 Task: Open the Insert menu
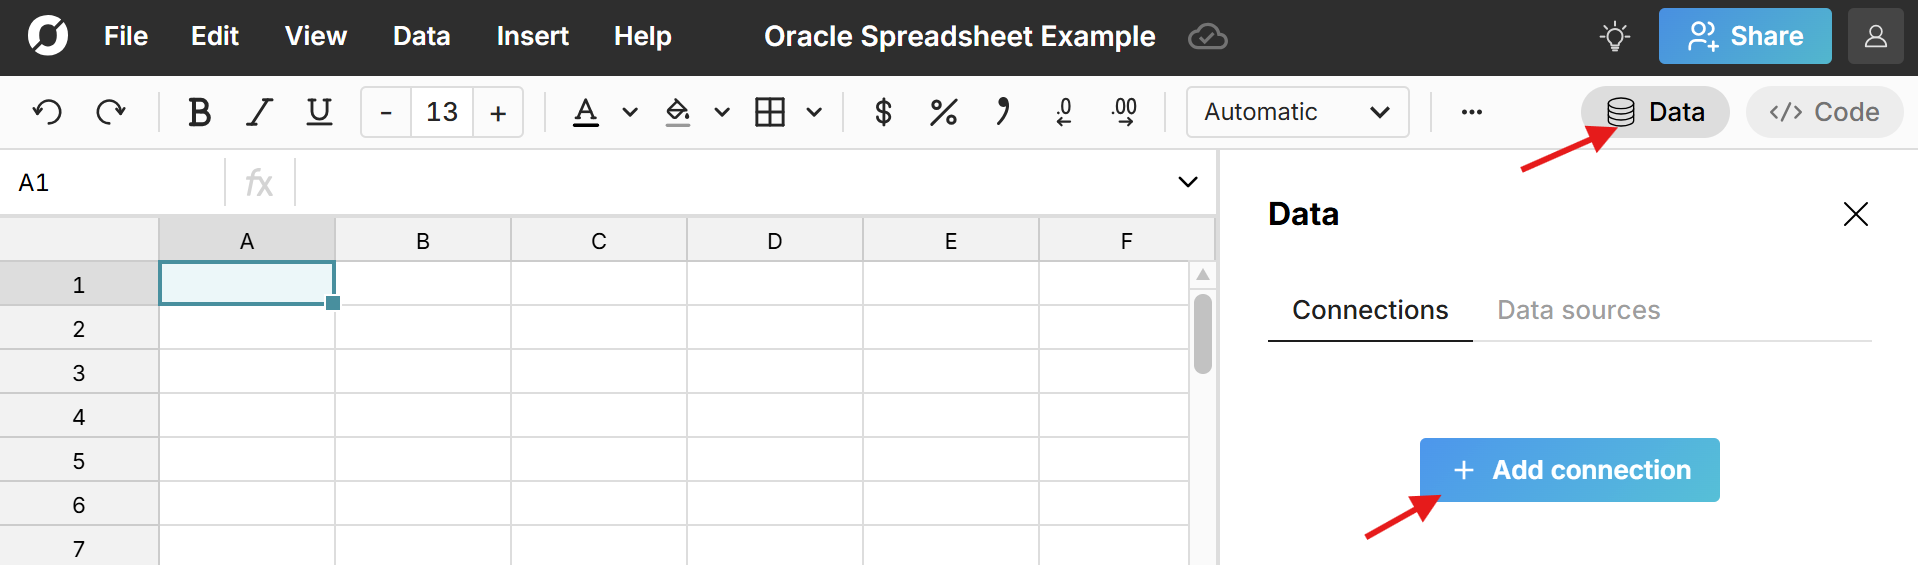[x=532, y=37]
